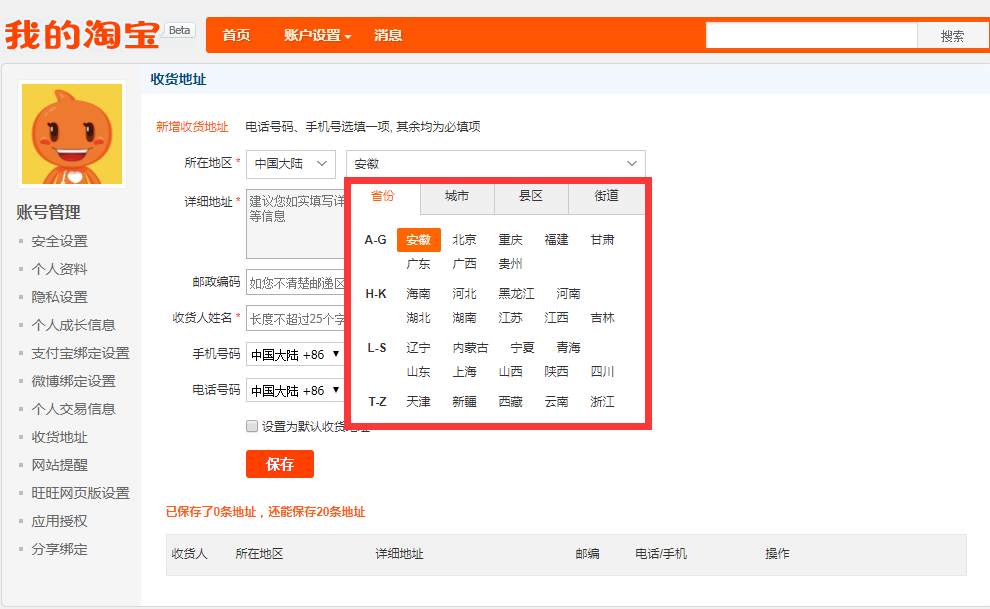Screen dimensions: 990x609
Task: Select province 甘肃
Action: point(602,240)
